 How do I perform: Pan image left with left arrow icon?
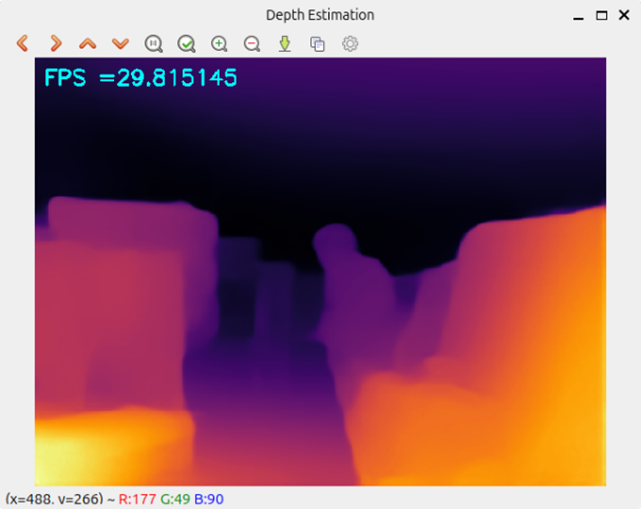click(x=22, y=43)
